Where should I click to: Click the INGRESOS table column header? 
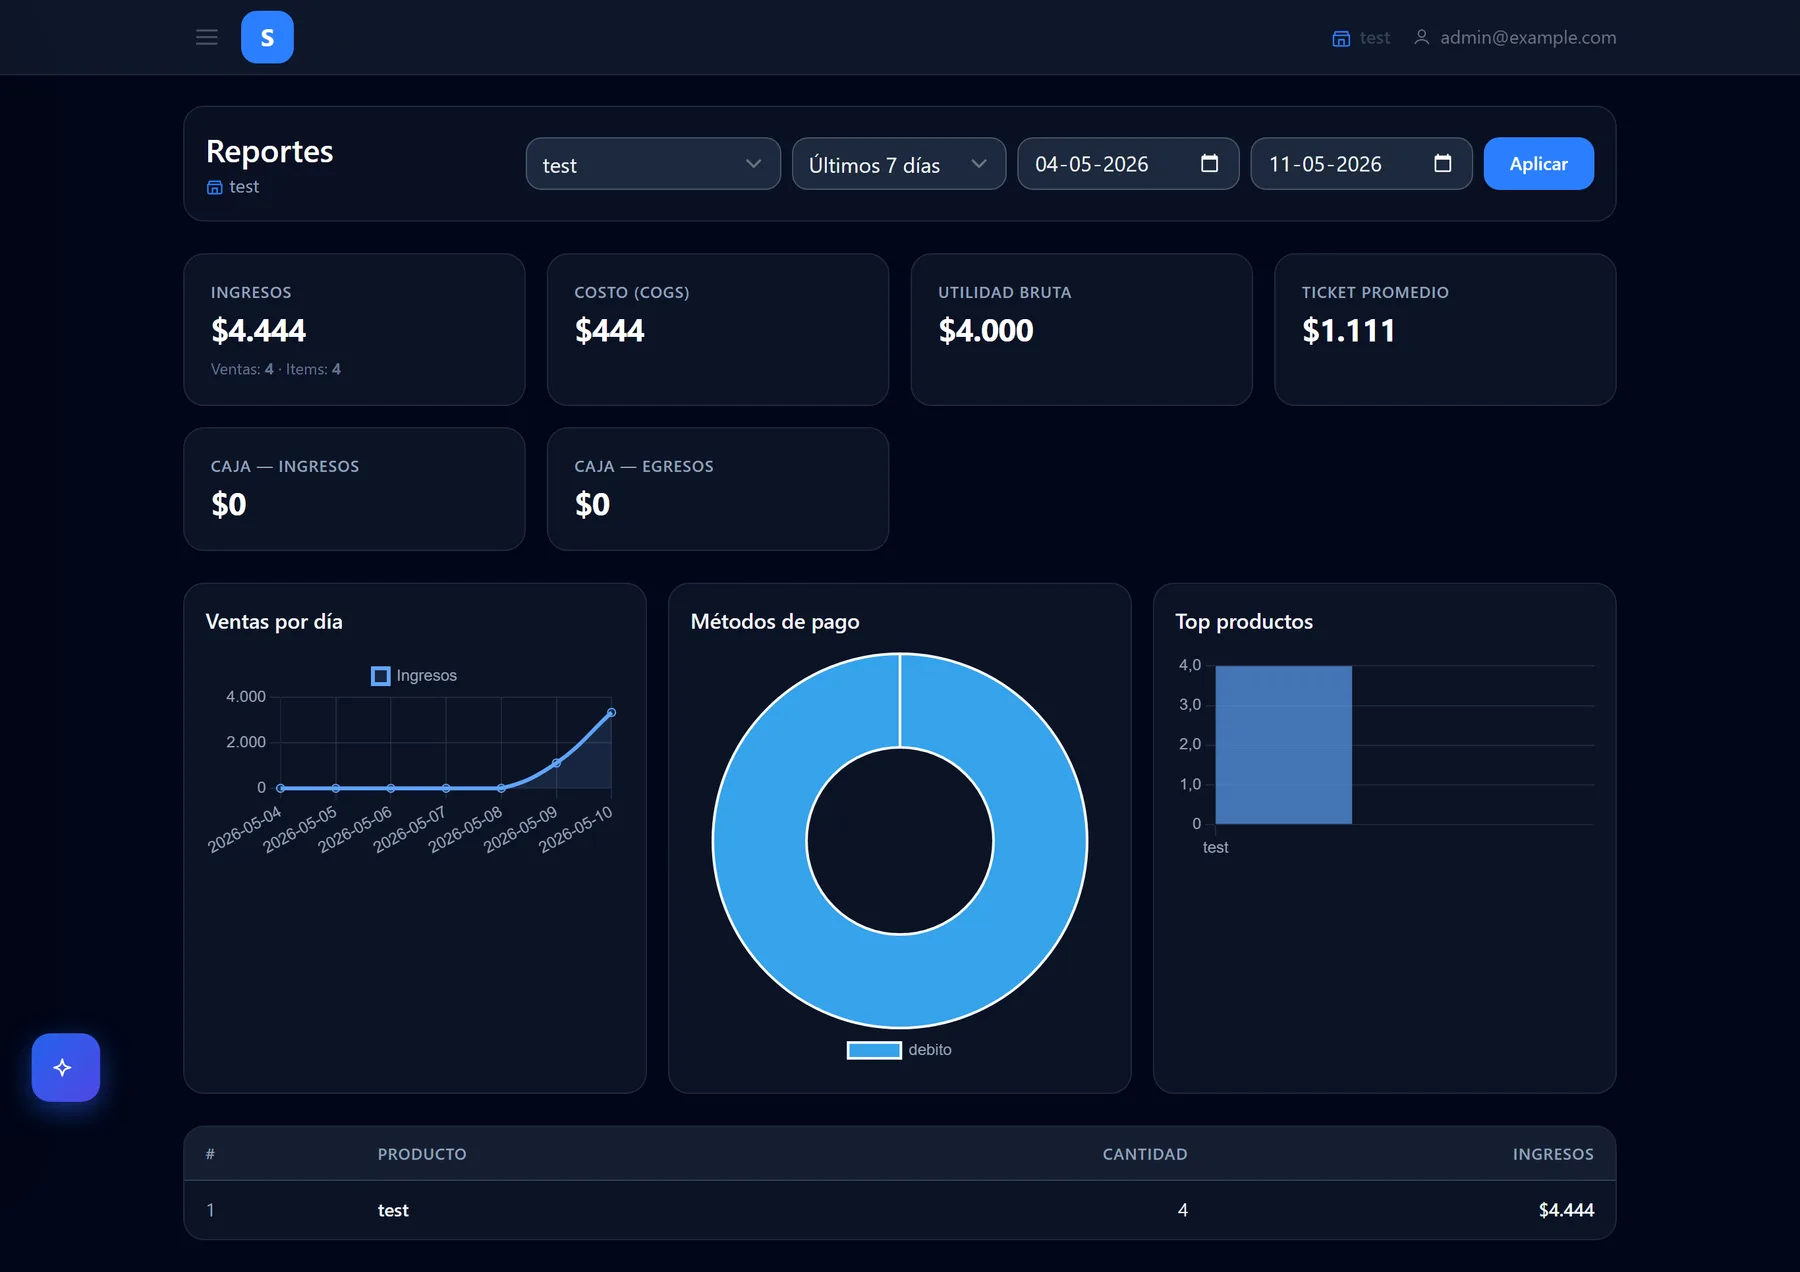pos(1553,1154)
